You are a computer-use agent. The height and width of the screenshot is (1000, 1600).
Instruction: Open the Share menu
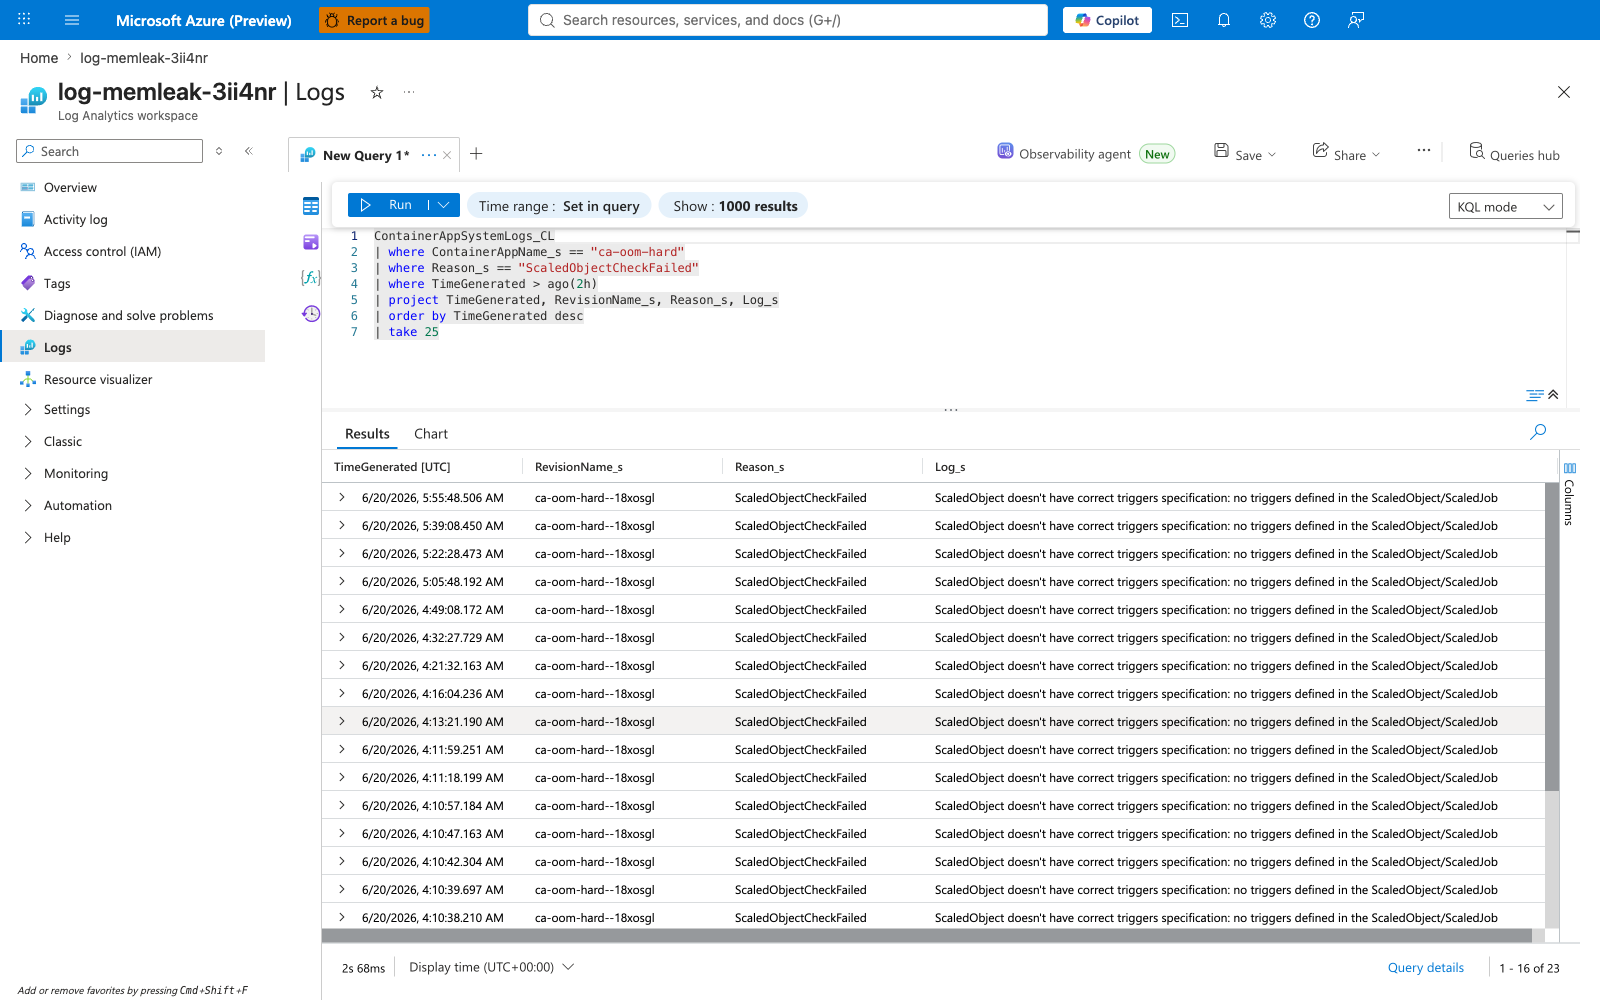click(x=1346, y=154)
